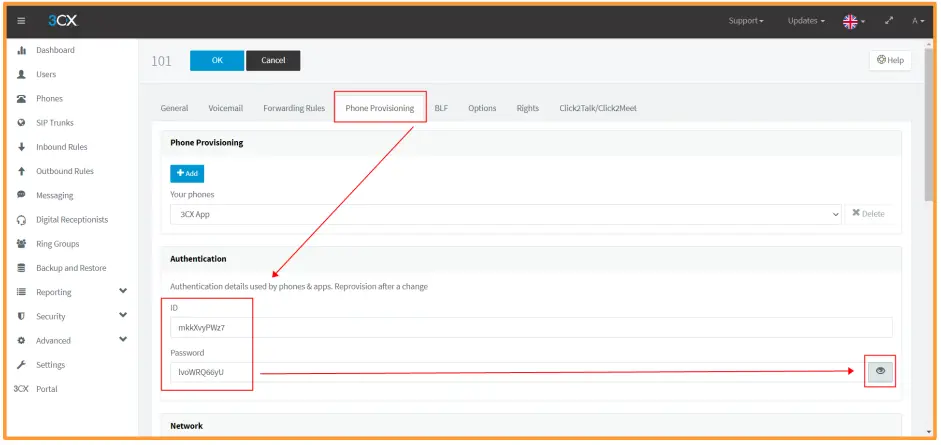Click the Security shield icon
The width and height of the screenshot is (941, 445).
(22, 316)
